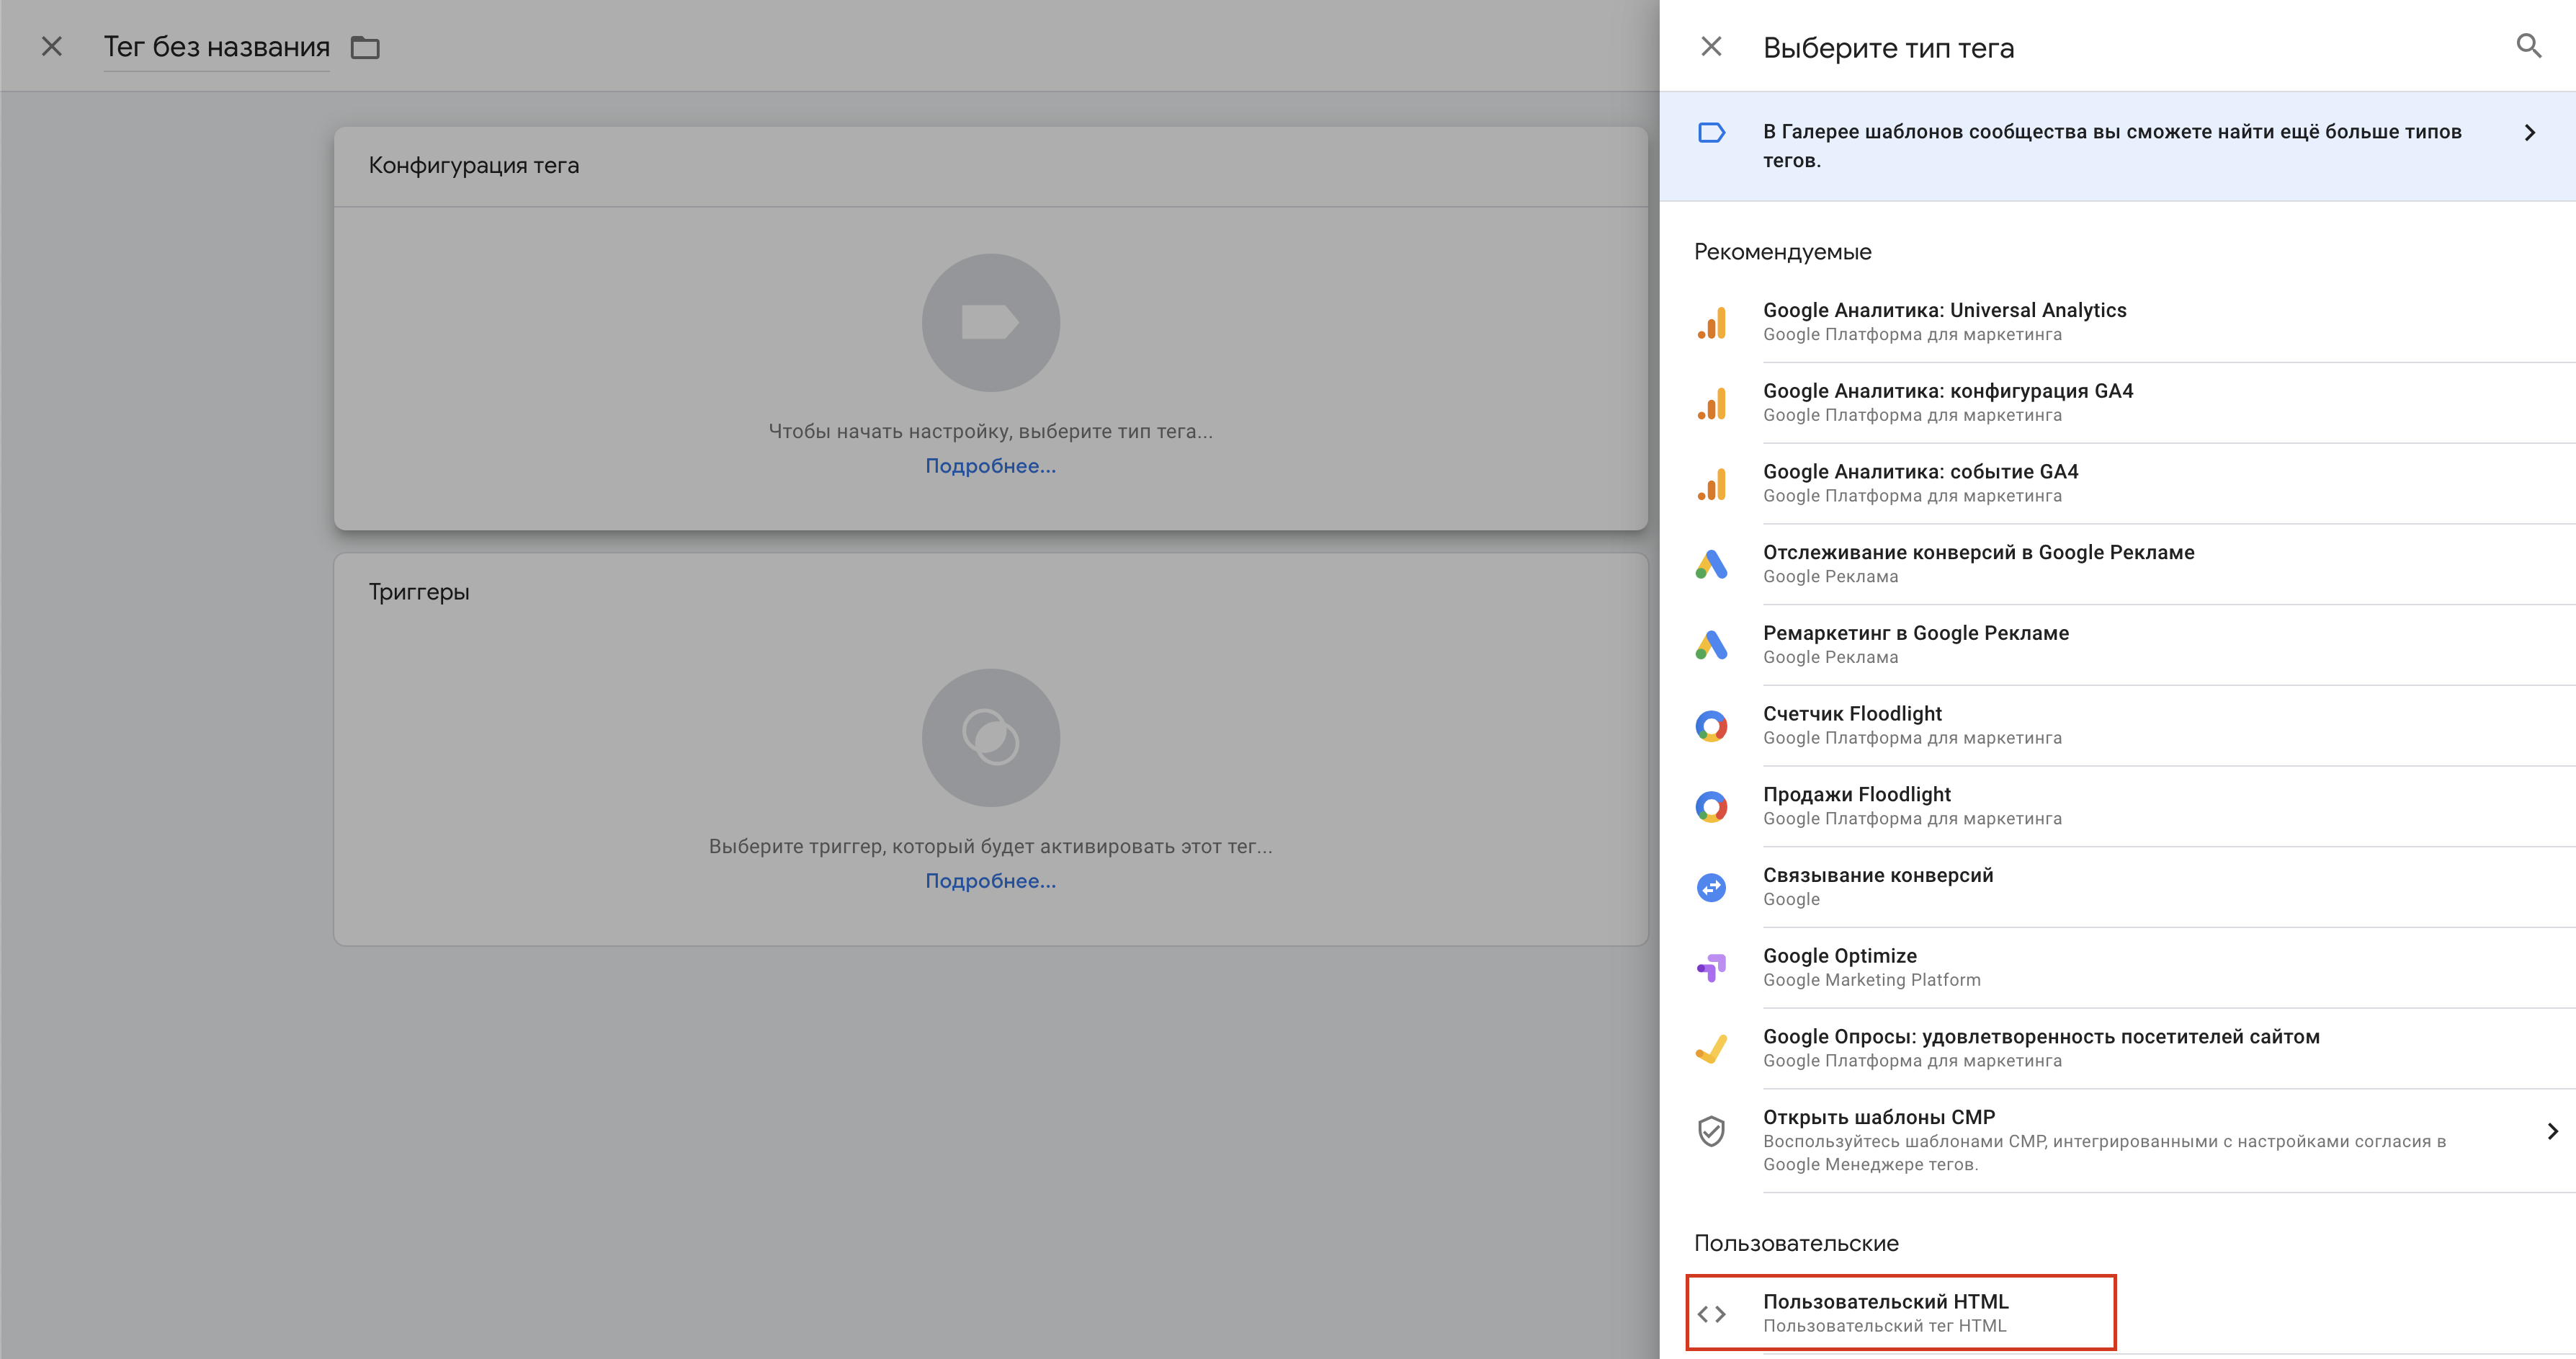Expand the CMP templates chevron arrow
The height and width of the screenshot is (1359, 2576).
(x=2552, y=1131)
